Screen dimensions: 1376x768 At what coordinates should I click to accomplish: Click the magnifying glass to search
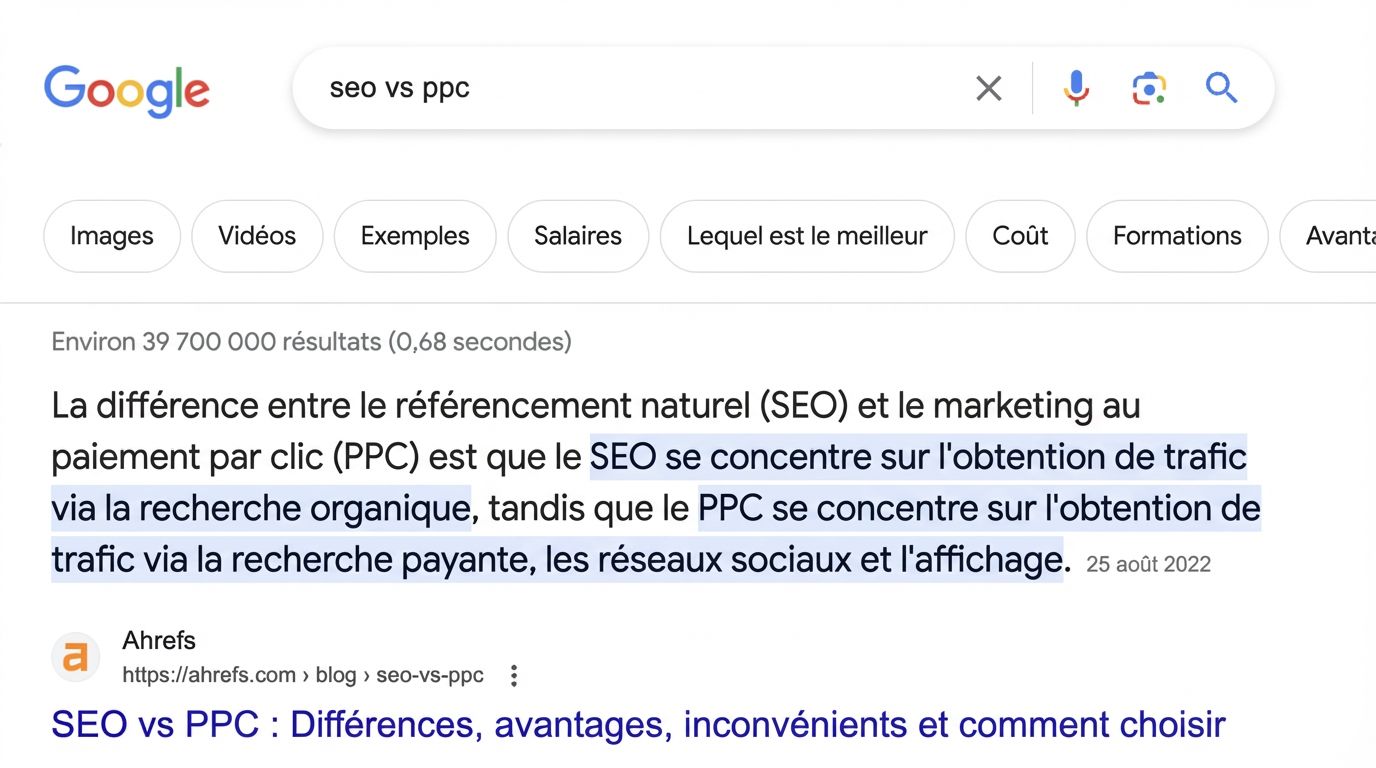1221,88
